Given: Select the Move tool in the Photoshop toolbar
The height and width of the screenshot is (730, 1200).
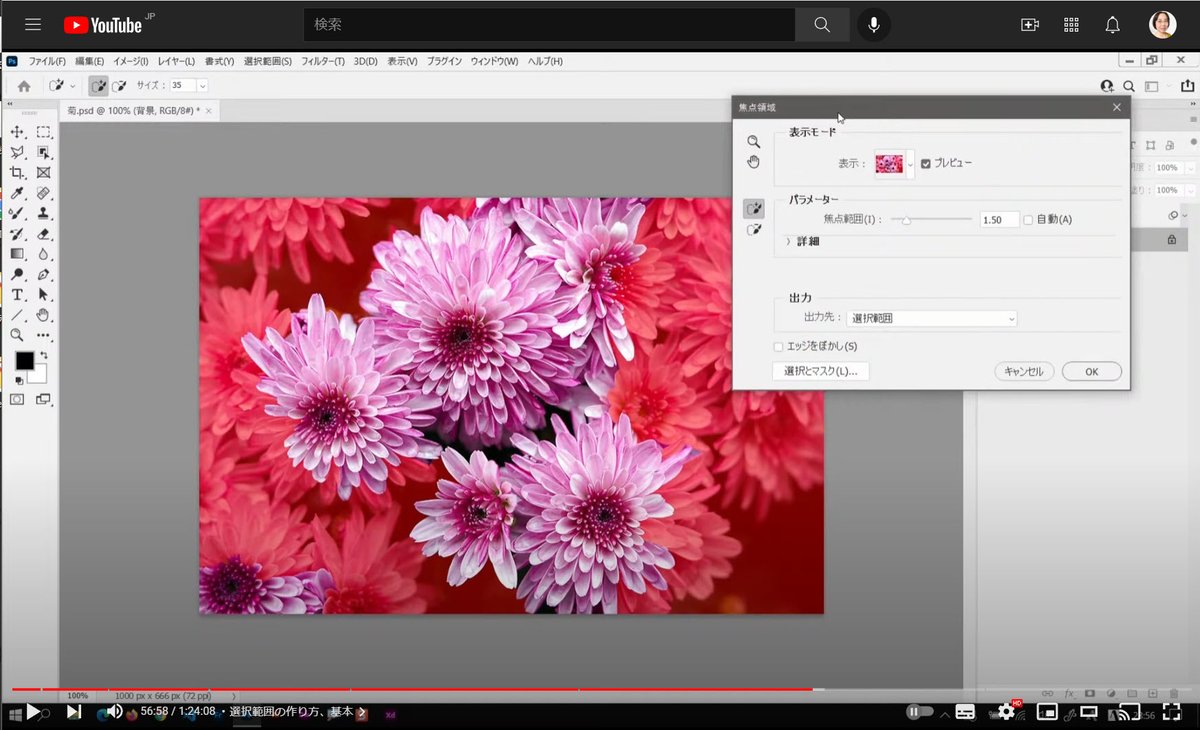Looking at the screenshot, I should (x=17, y=132).
